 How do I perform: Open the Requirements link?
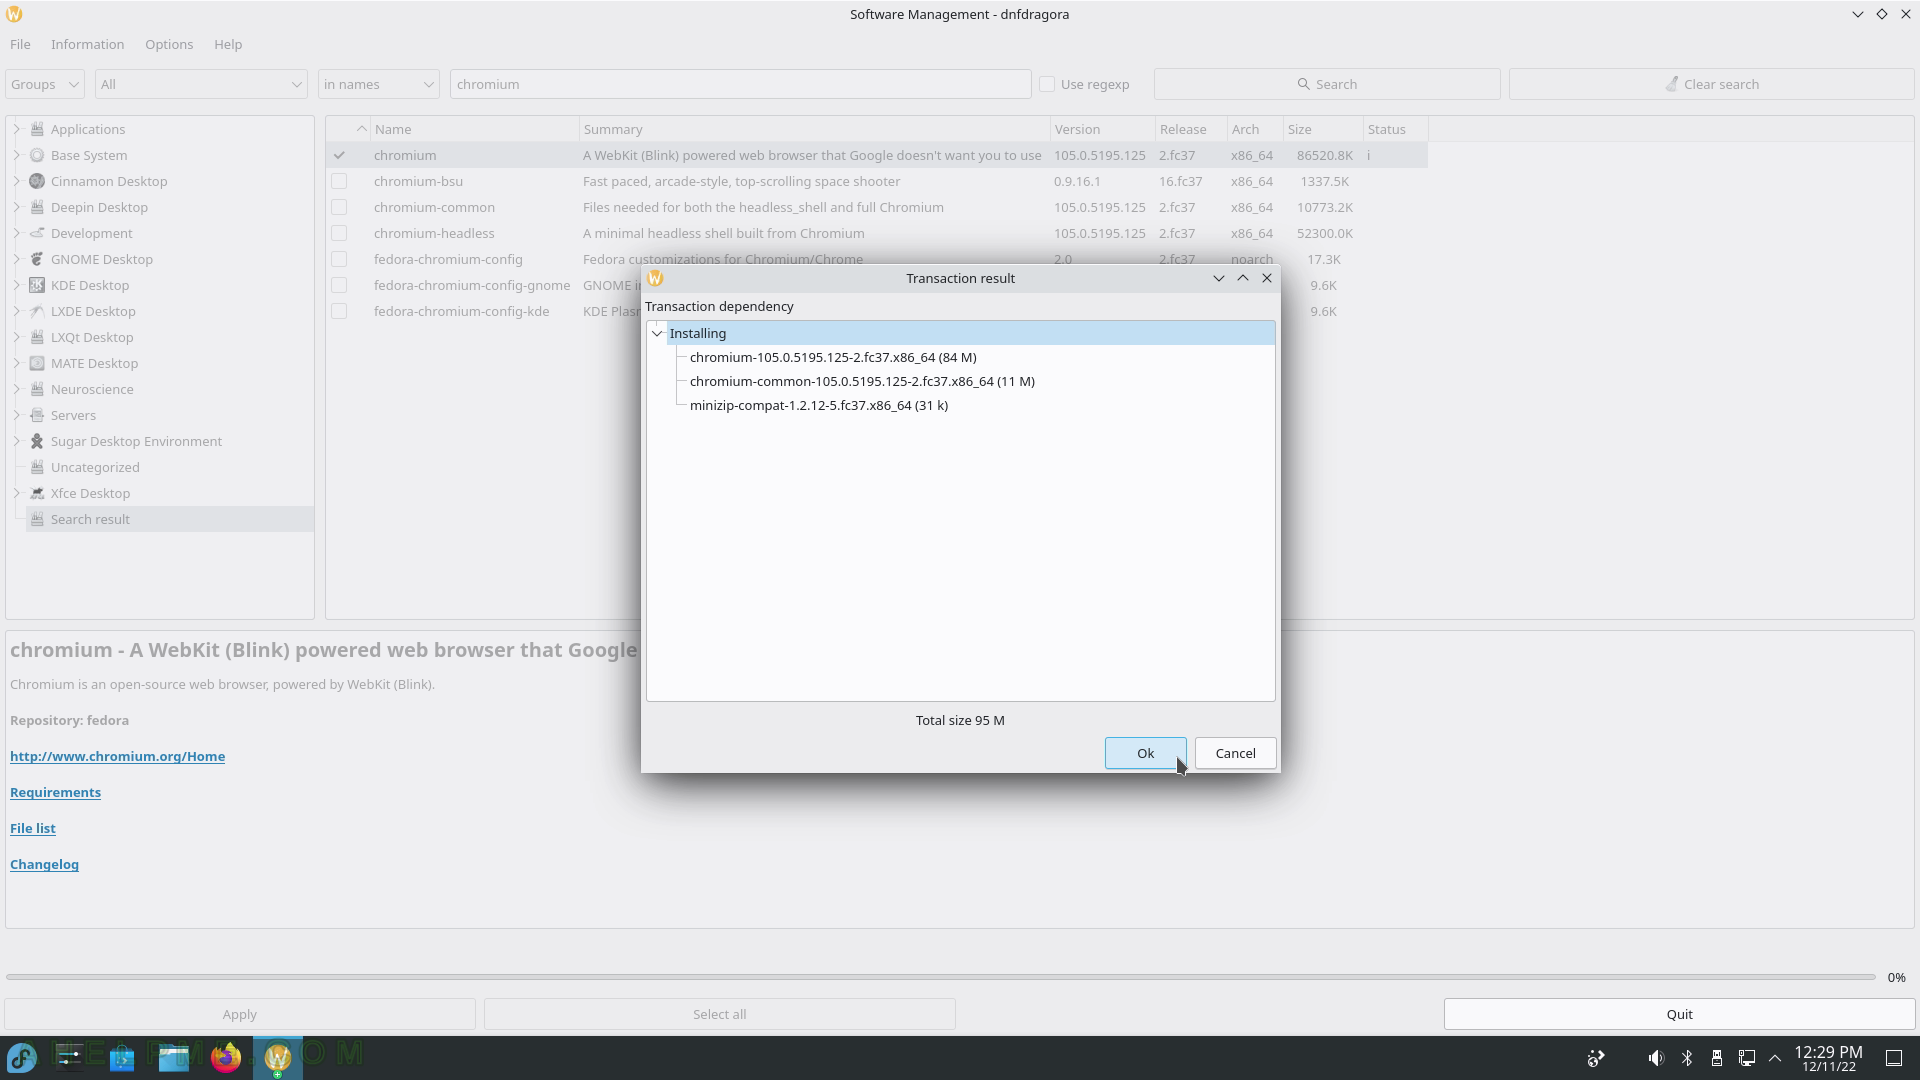point(55,792)
